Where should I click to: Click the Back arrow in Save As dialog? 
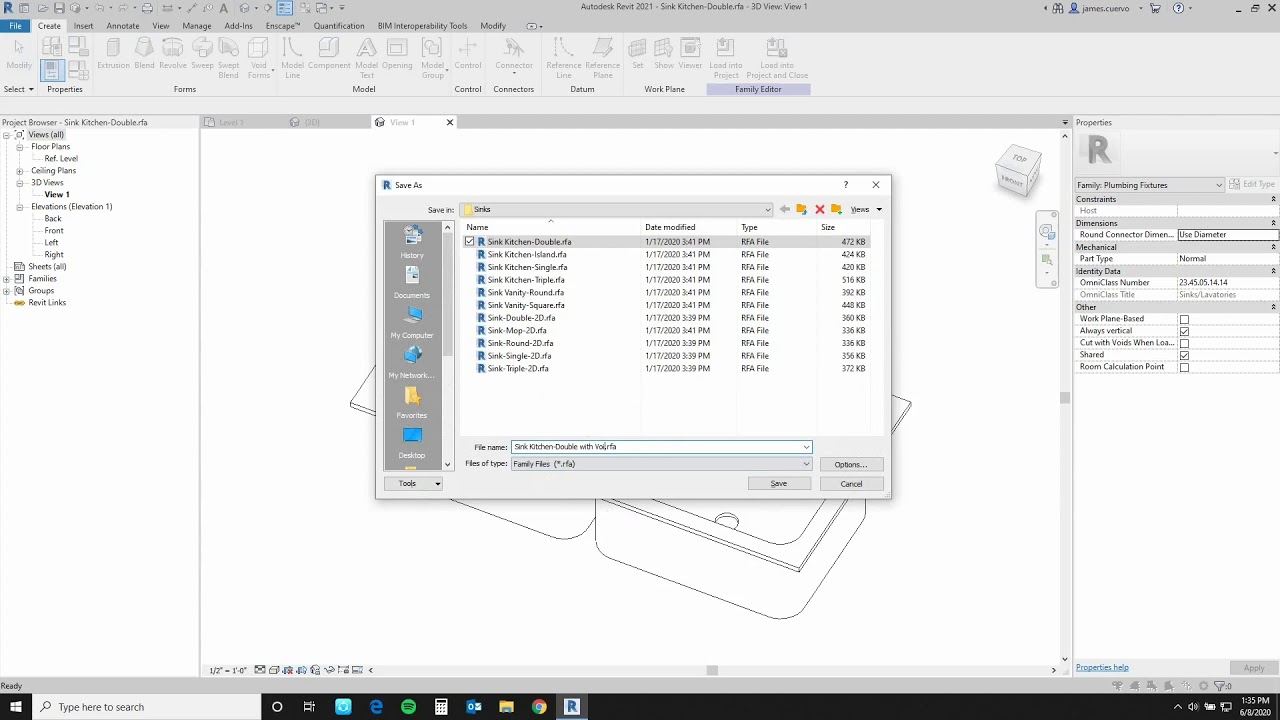[784, 209]
